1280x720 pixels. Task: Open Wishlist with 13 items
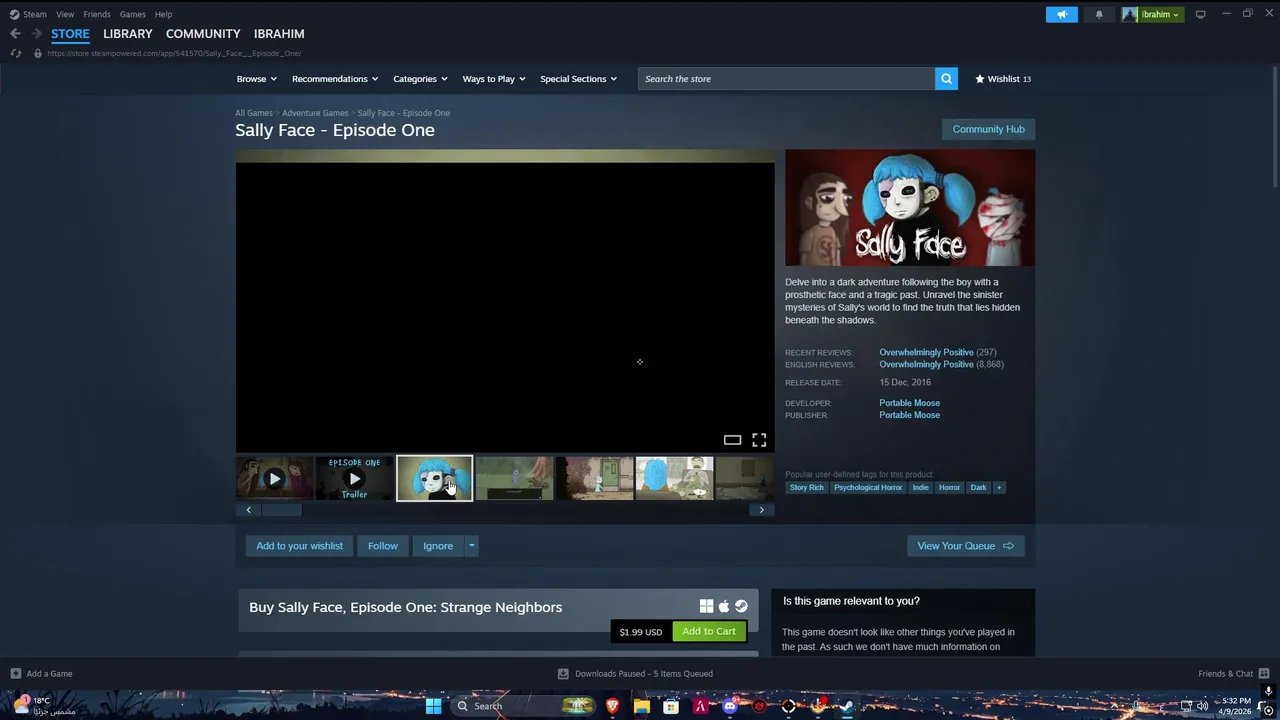tap(1003, 79)
